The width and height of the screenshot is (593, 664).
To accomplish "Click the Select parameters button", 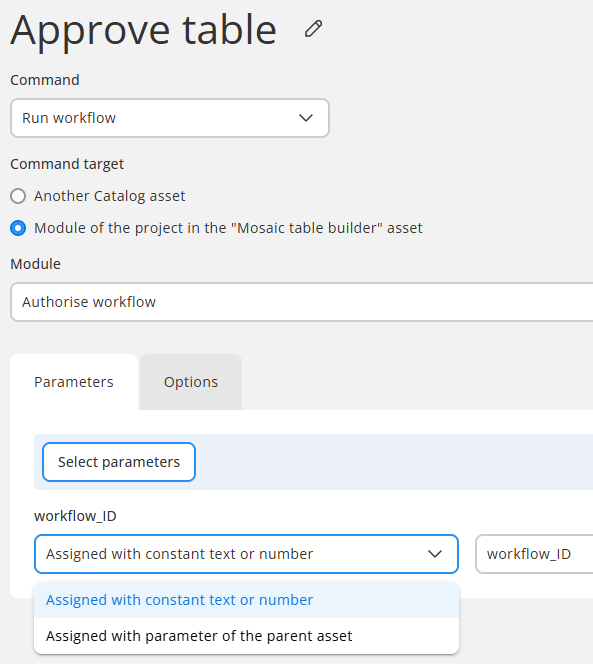I will pyautogui.click(x=119, y=462).
